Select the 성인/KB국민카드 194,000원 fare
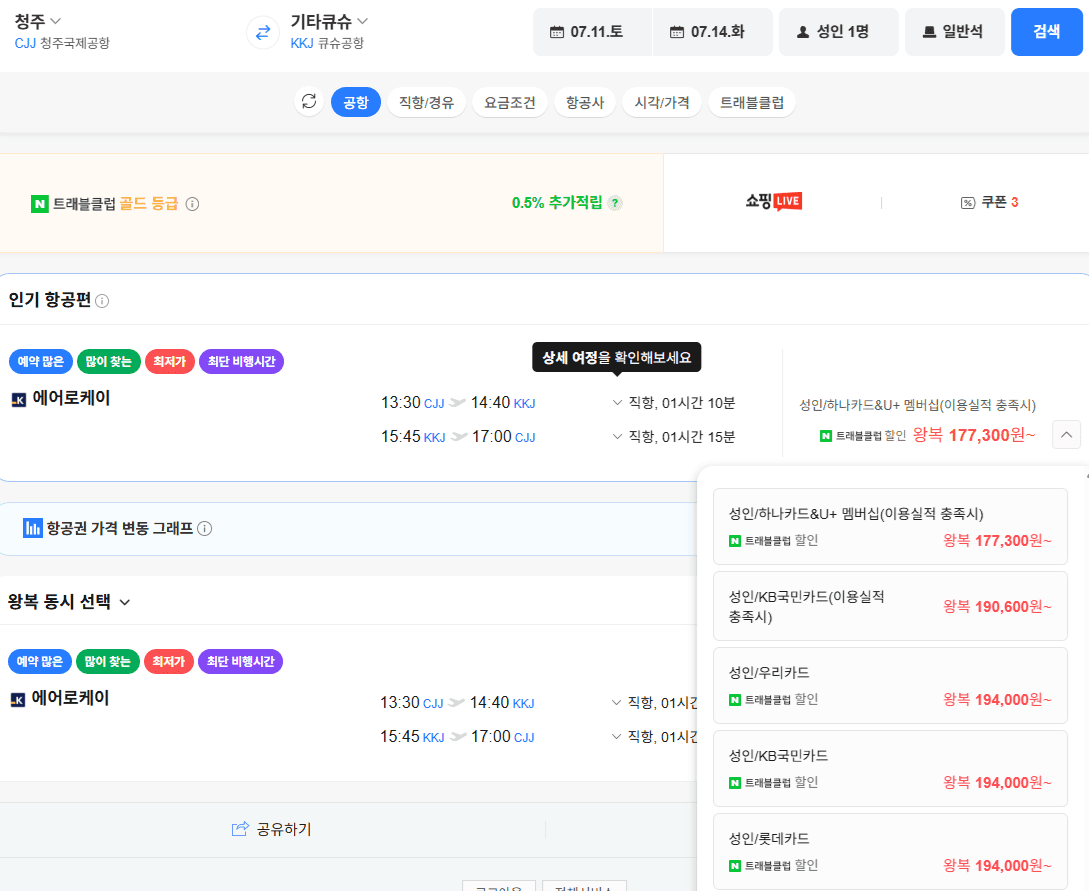 [890, 769]
